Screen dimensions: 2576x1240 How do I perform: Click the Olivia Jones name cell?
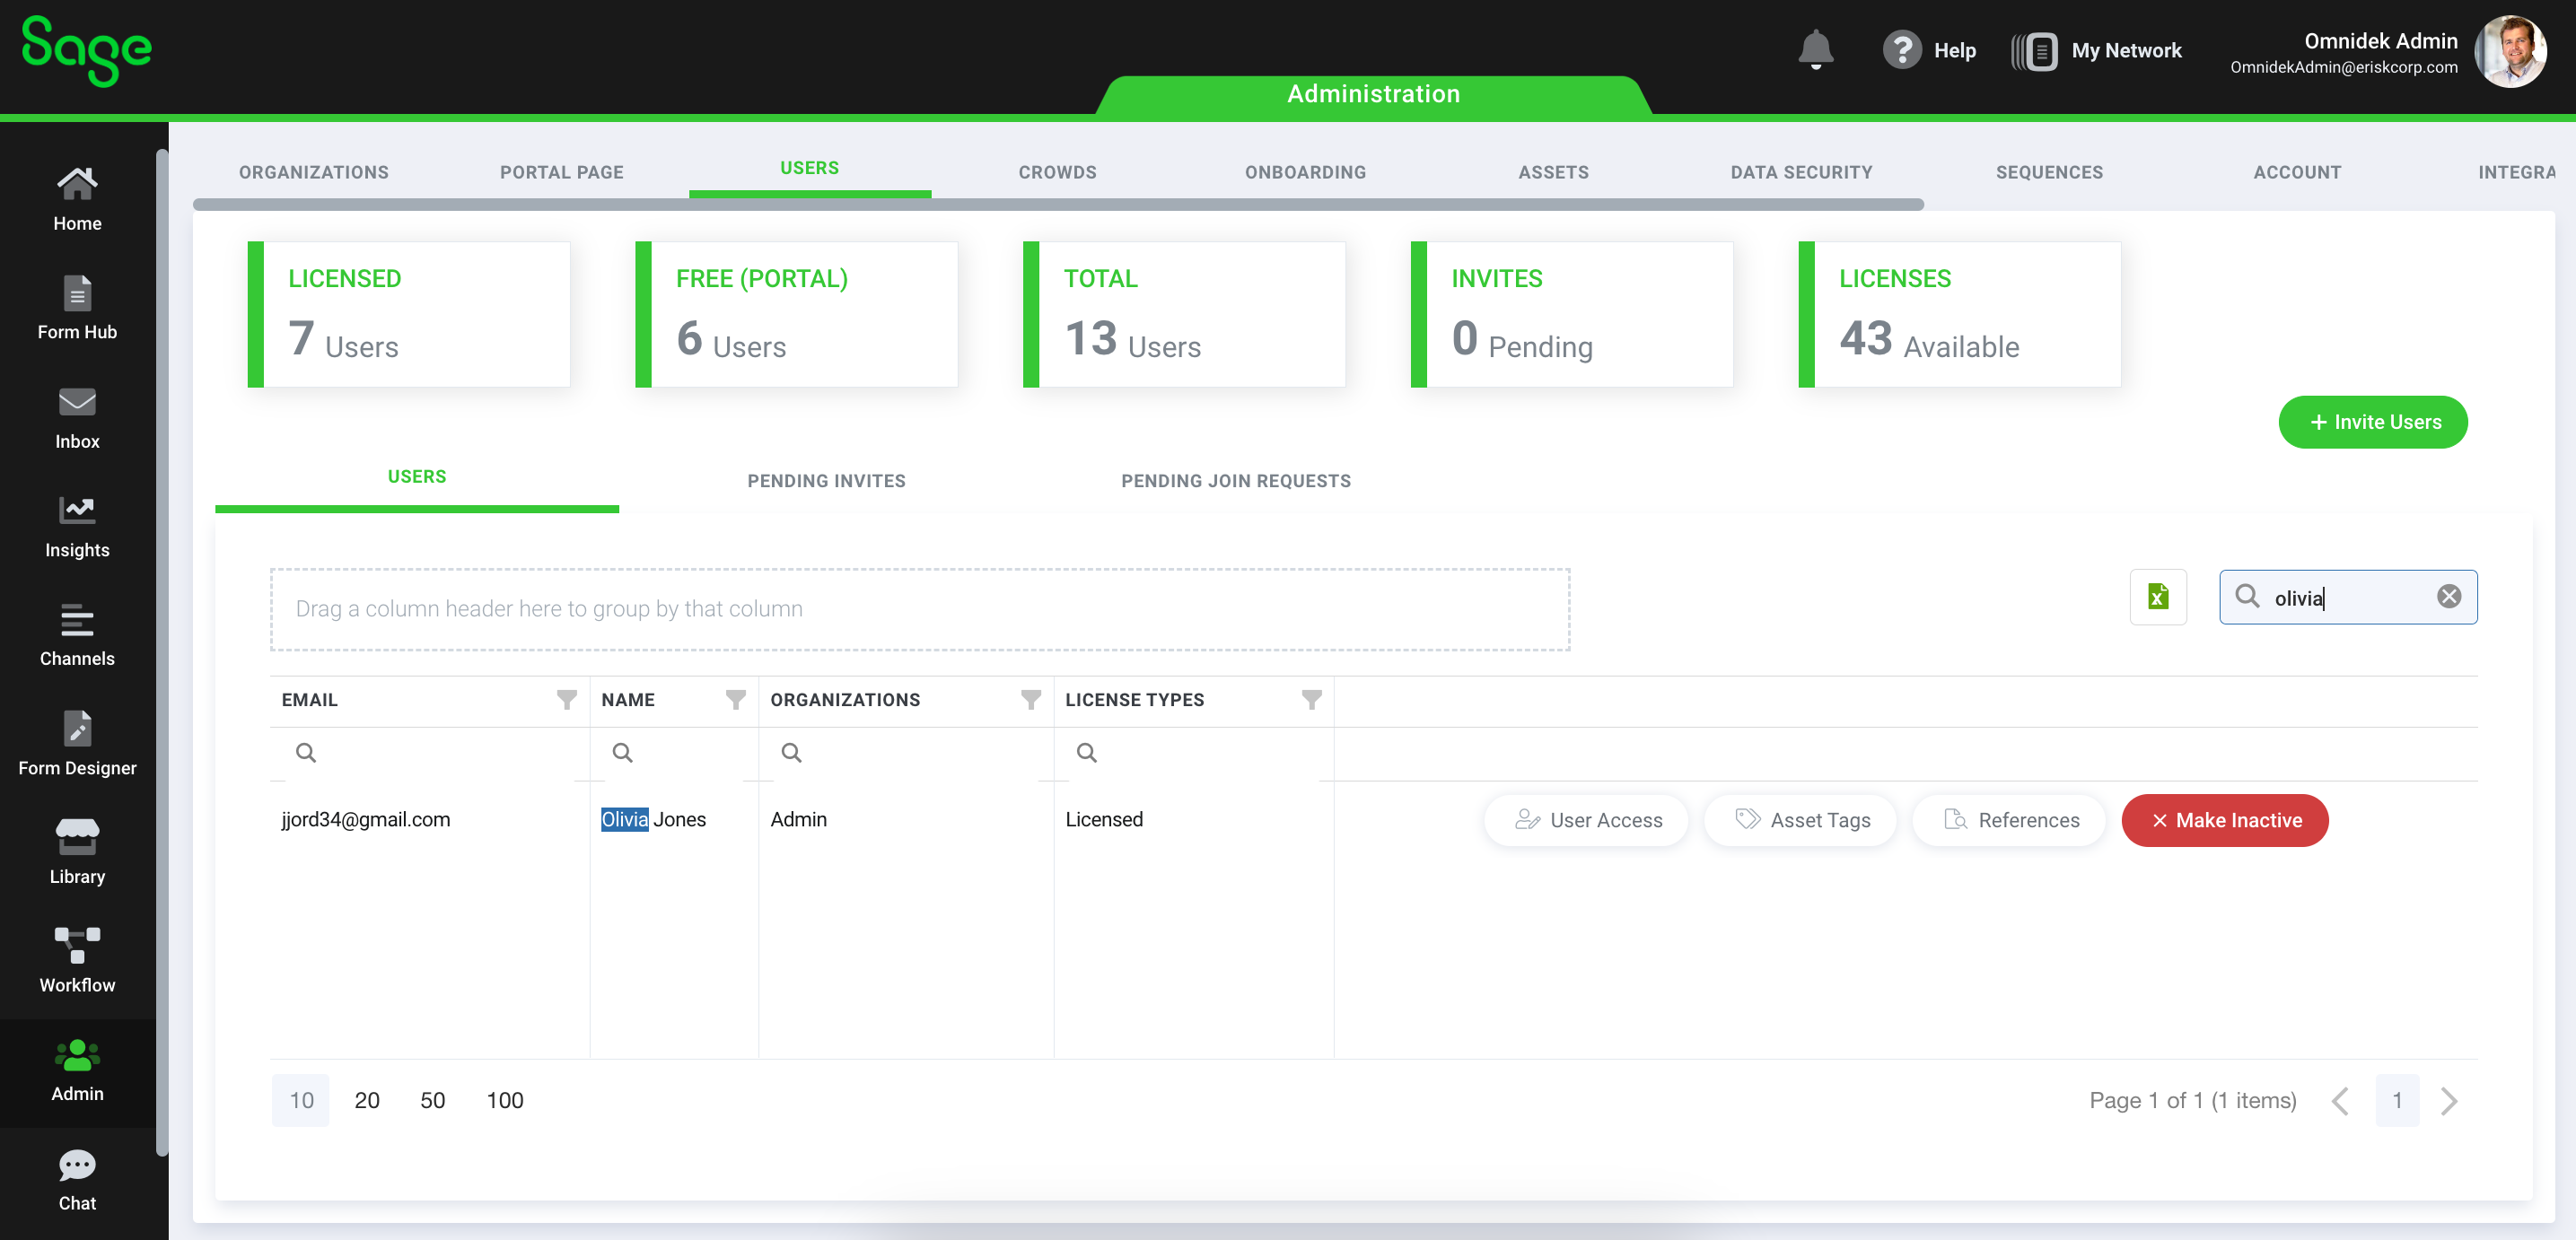click(654, 819)
